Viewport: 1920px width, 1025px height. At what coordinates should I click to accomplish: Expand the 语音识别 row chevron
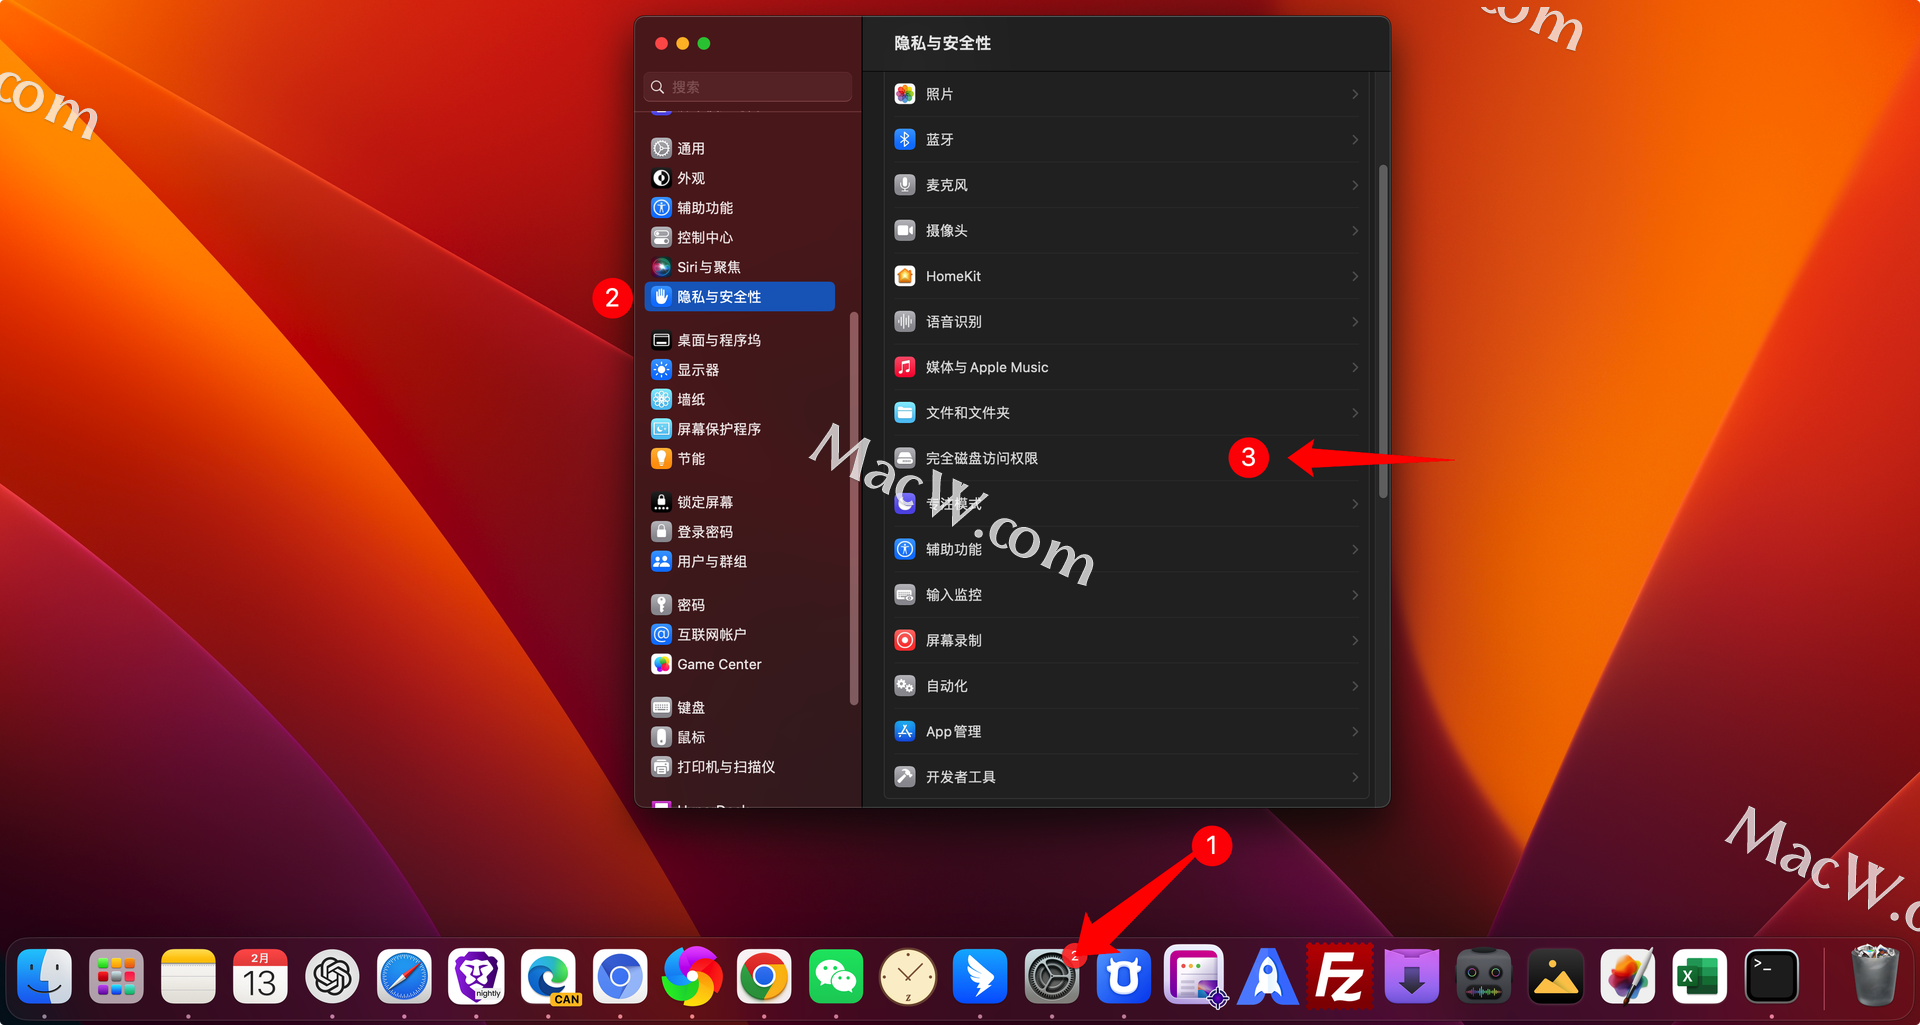tap(1355, 321)
